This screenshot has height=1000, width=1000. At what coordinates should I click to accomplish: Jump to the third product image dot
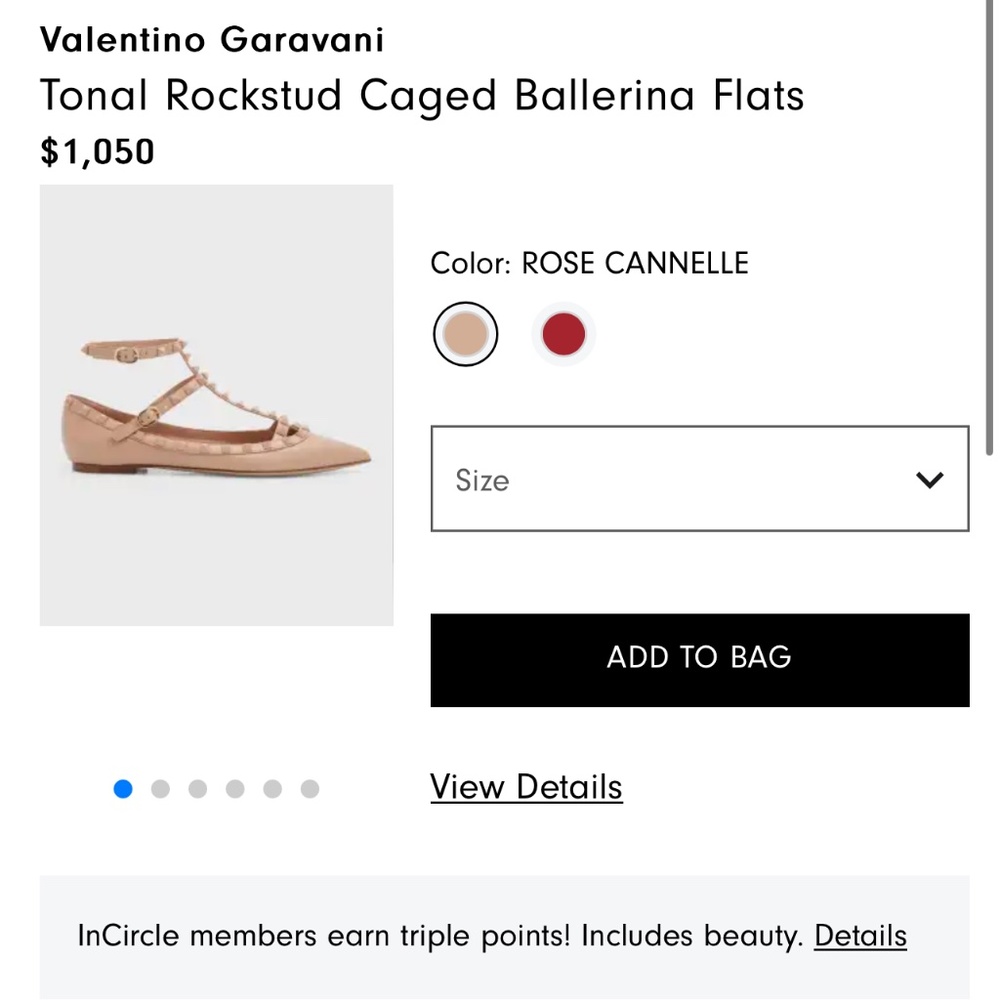[197, 789]
